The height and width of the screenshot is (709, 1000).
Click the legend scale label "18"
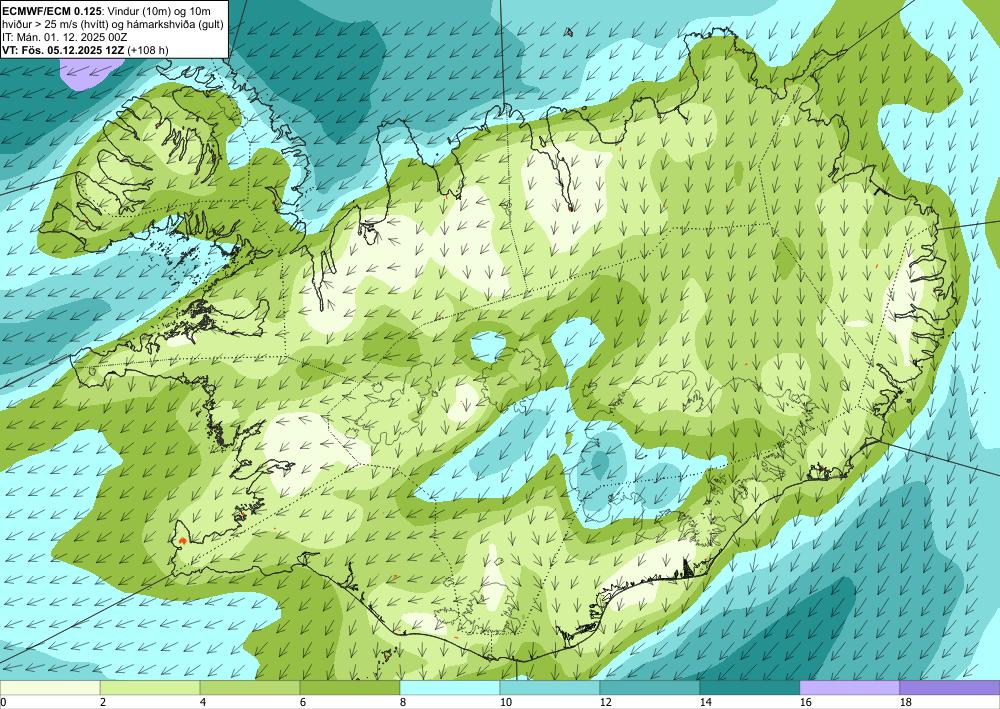tap(906, 702)
